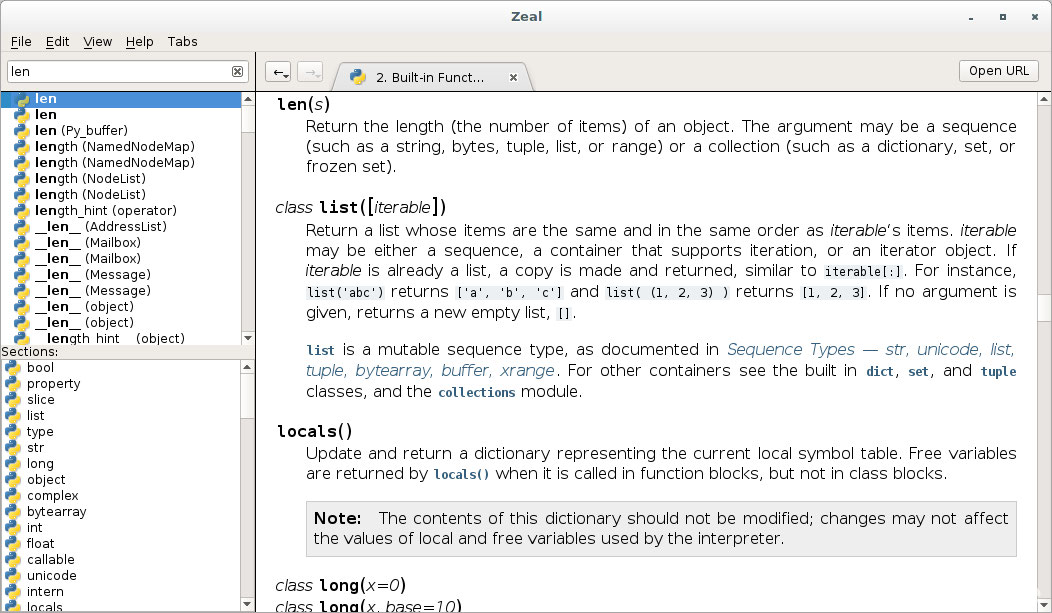Click results list scrollbar down arrow
The image size is (1052, 613).
tap(248, 338)
